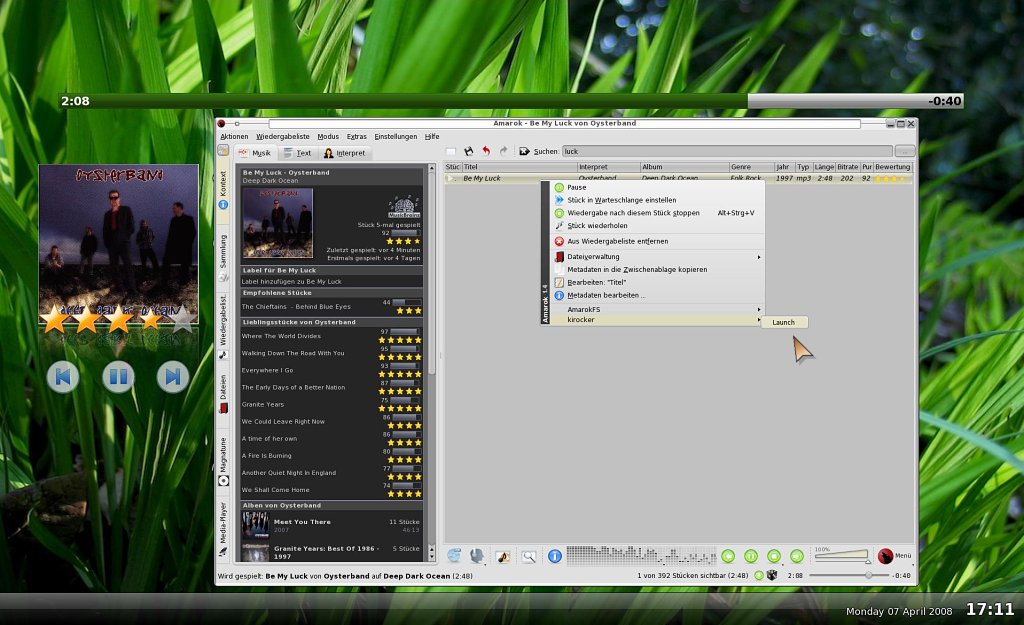Adjust the volume slider at 100%
The image size is (1024, 625).
coord(842,556)
